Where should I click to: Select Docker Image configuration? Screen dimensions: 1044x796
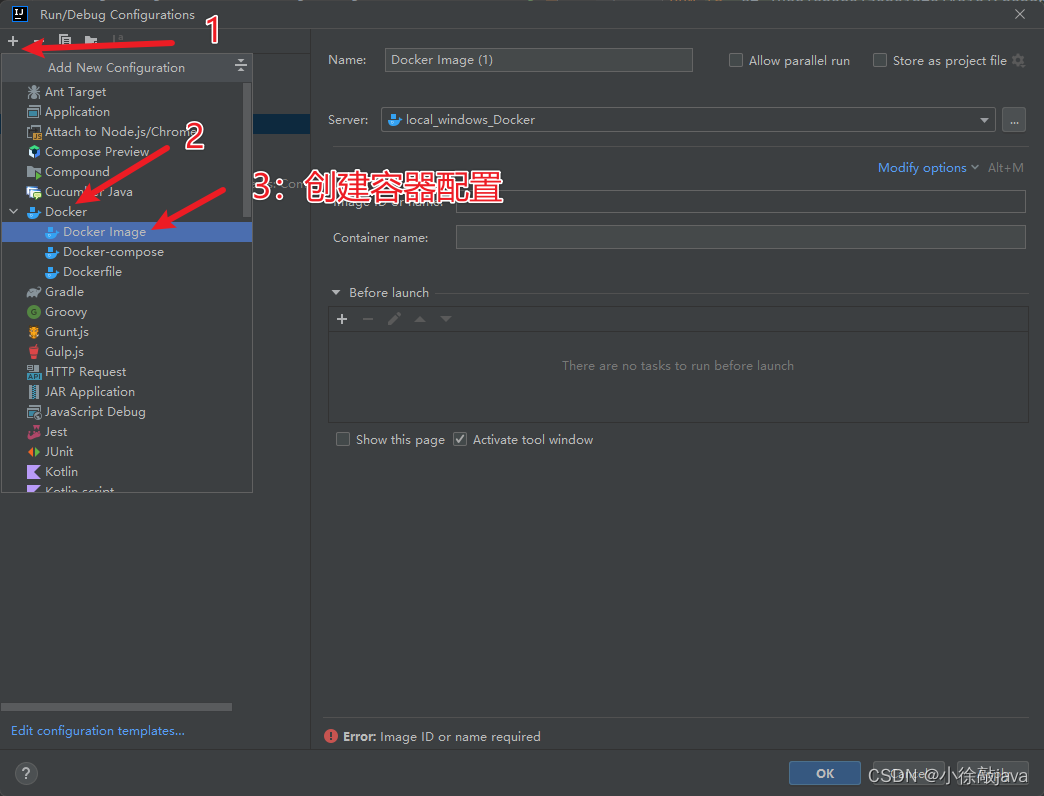127,232
